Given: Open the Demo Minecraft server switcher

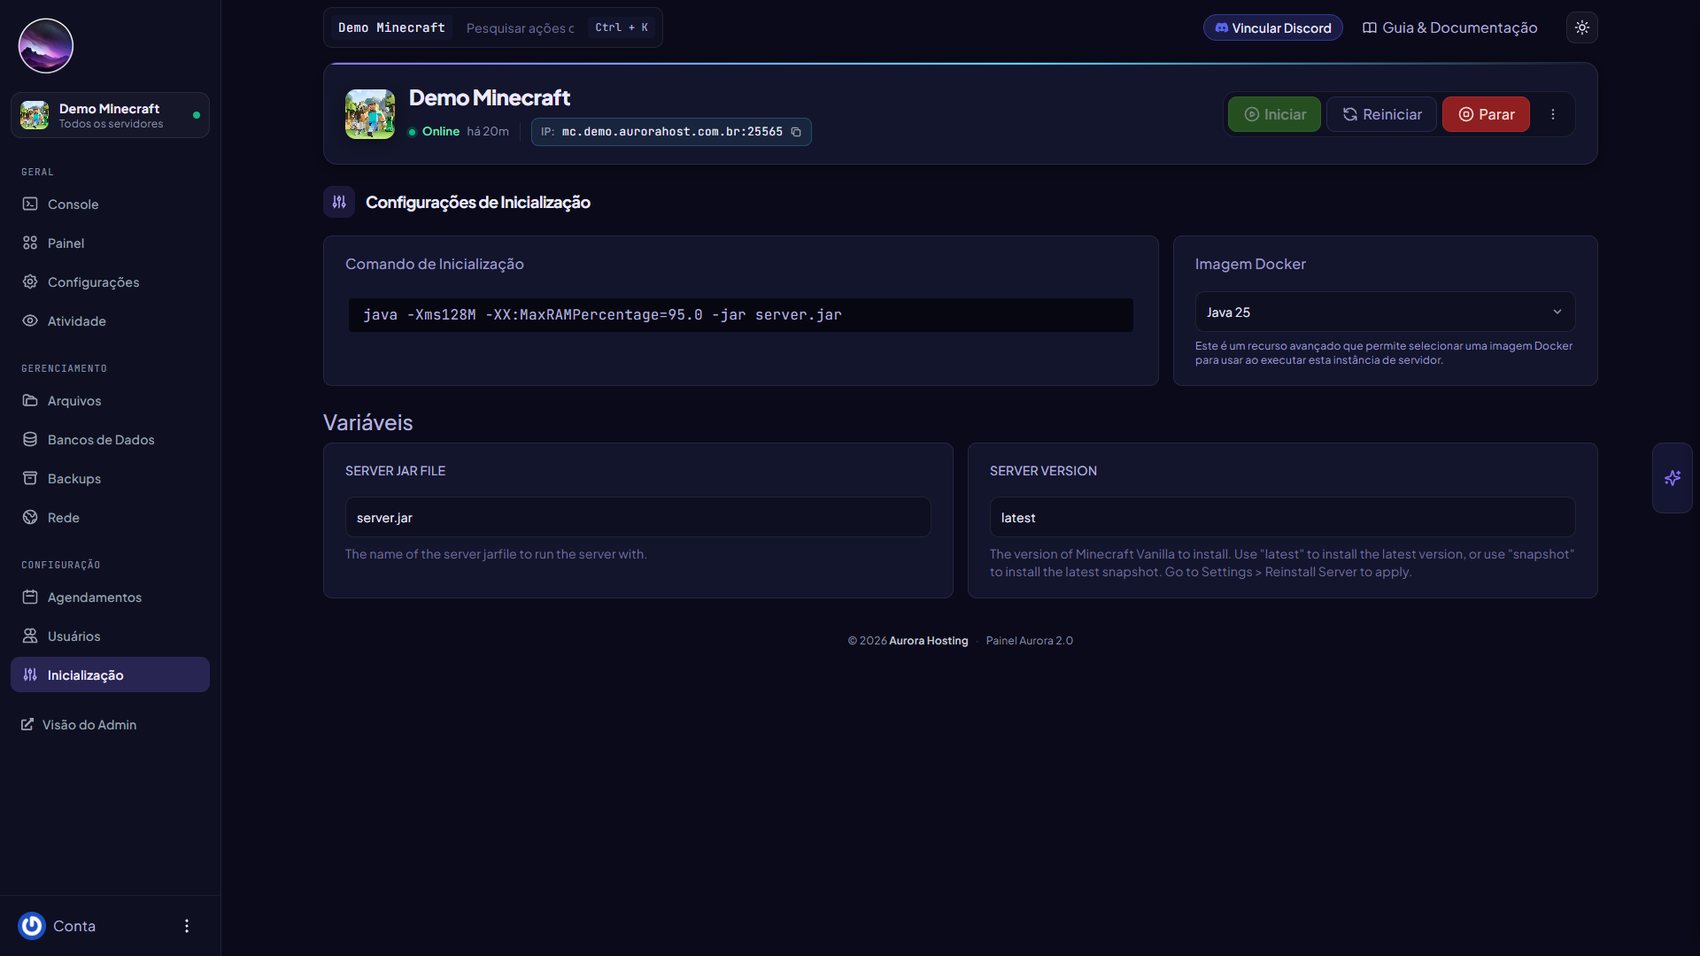Looking at the screenshot, I should point(110,115).
